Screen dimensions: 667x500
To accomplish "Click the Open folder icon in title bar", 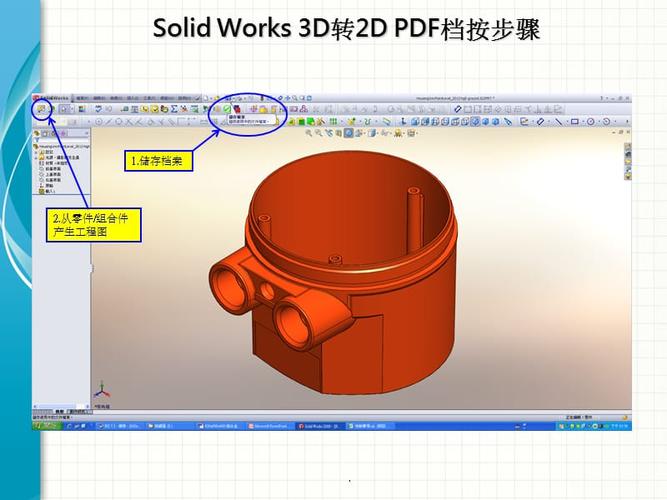I will click(217, 98).
